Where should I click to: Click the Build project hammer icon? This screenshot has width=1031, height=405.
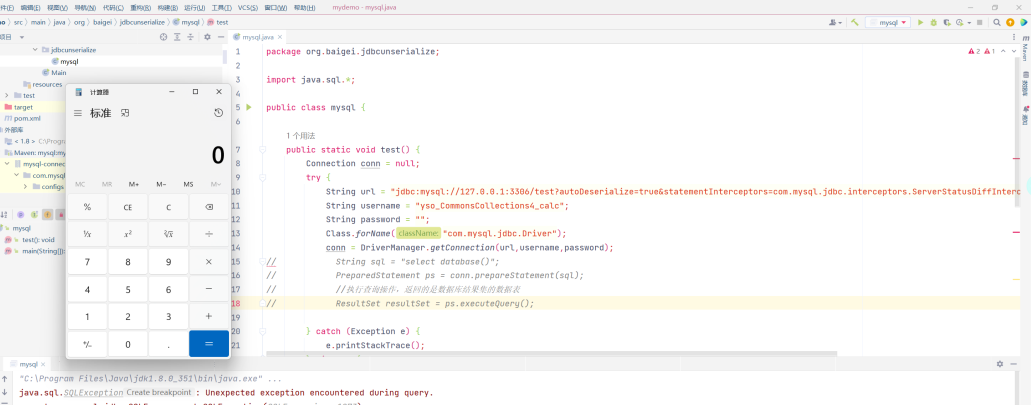[855, 22]
